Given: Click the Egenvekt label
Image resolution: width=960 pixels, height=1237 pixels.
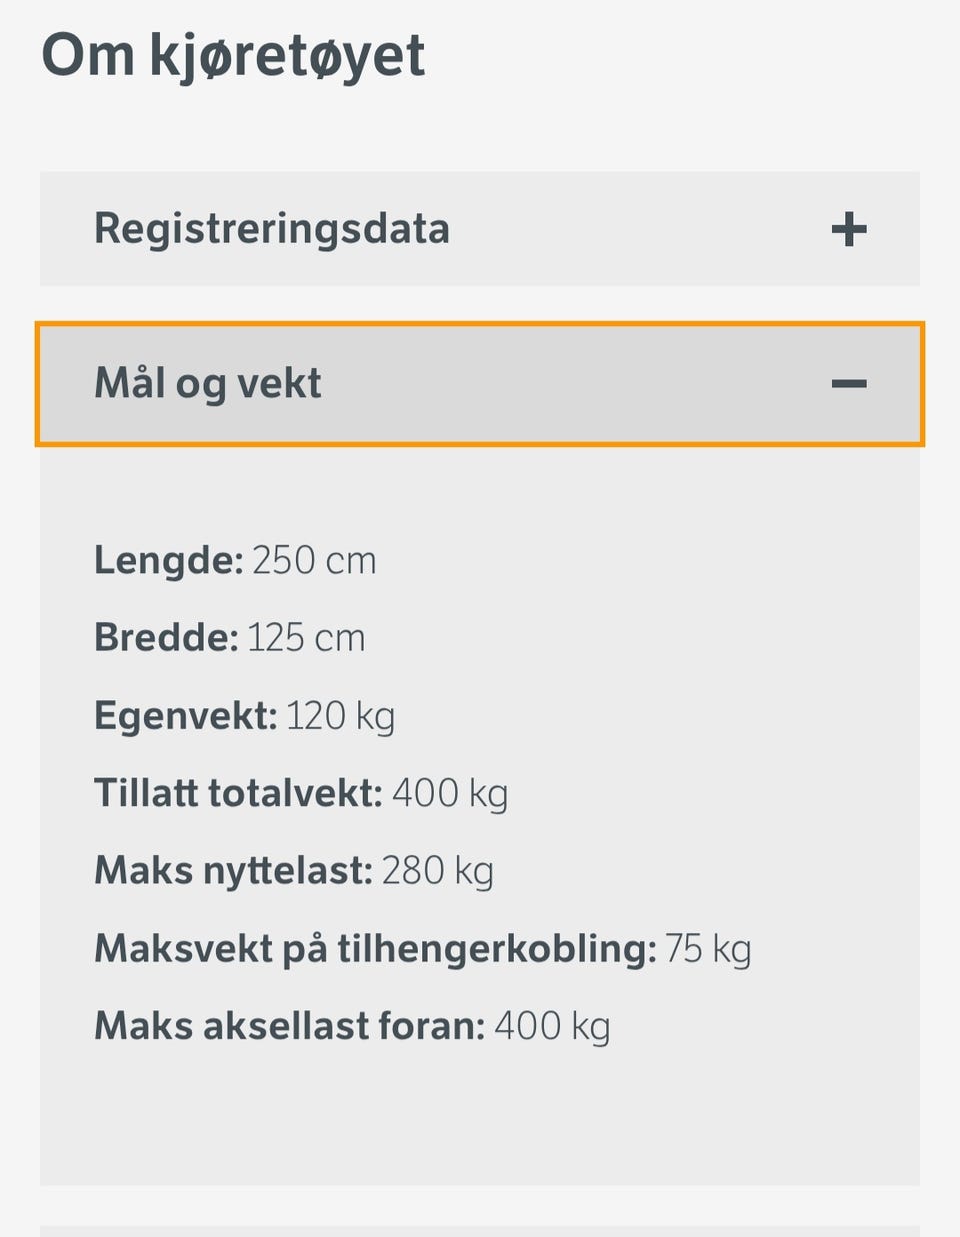Looking at the screenshot, I should [x=185, y=716].
